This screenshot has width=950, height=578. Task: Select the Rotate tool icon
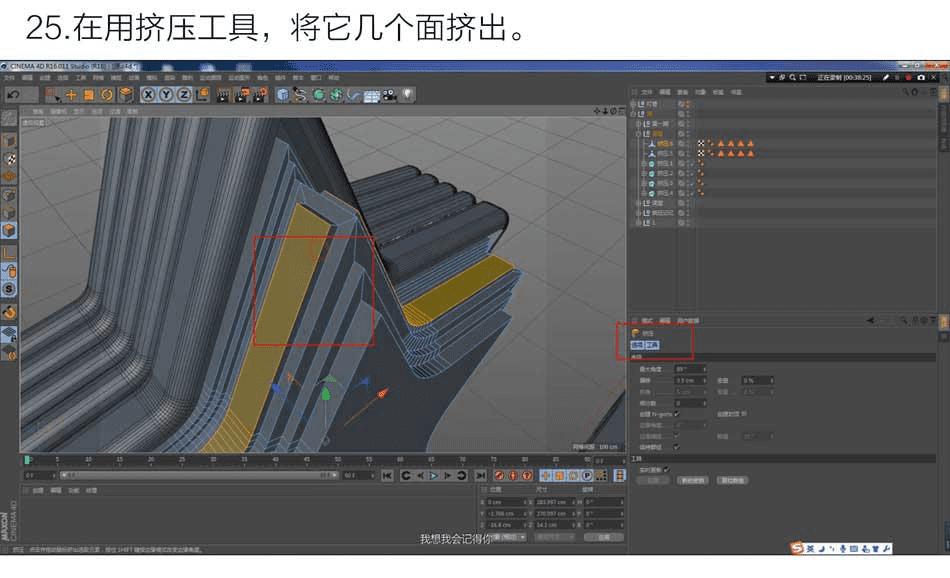pyautogui.click(x=107, y=95)
